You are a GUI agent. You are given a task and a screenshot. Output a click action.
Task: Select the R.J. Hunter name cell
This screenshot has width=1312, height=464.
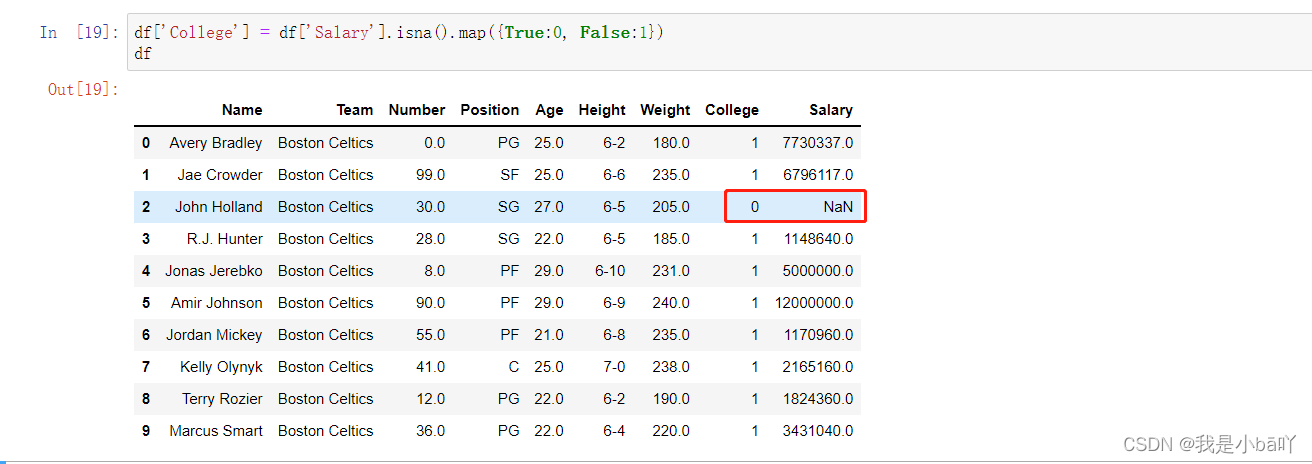[224, 239]
